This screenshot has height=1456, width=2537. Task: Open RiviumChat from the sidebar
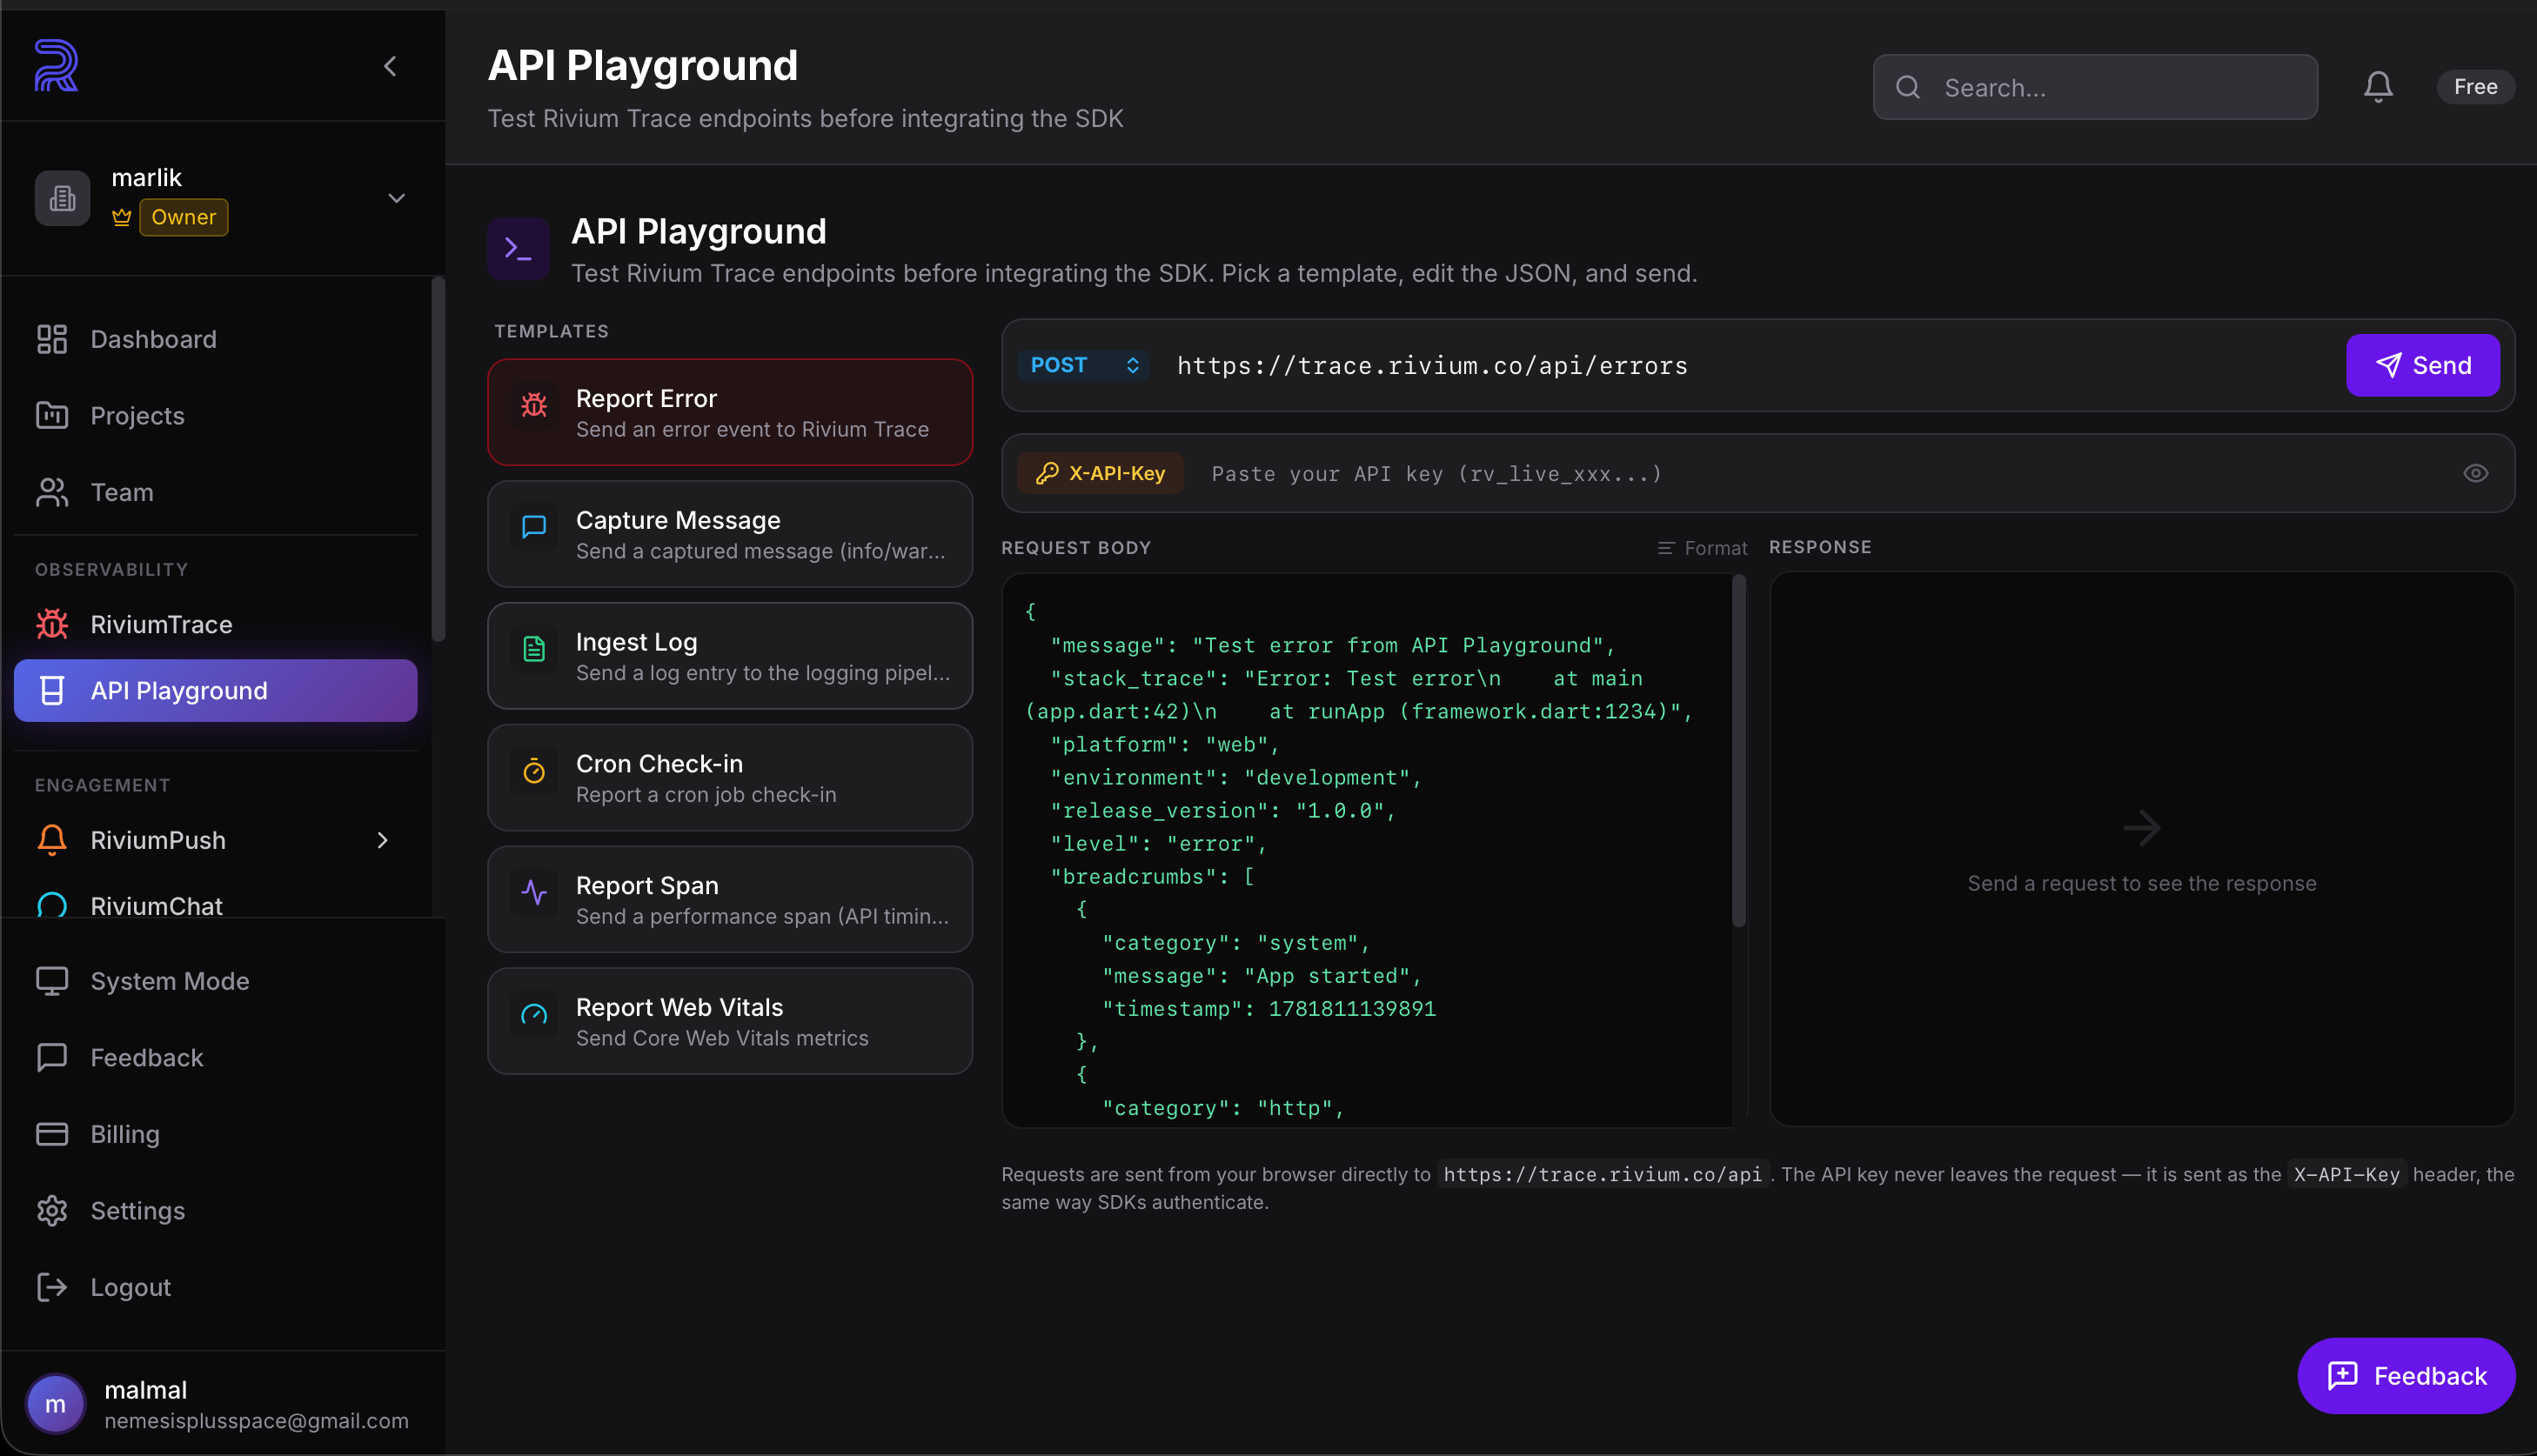[x=215, y=903]
